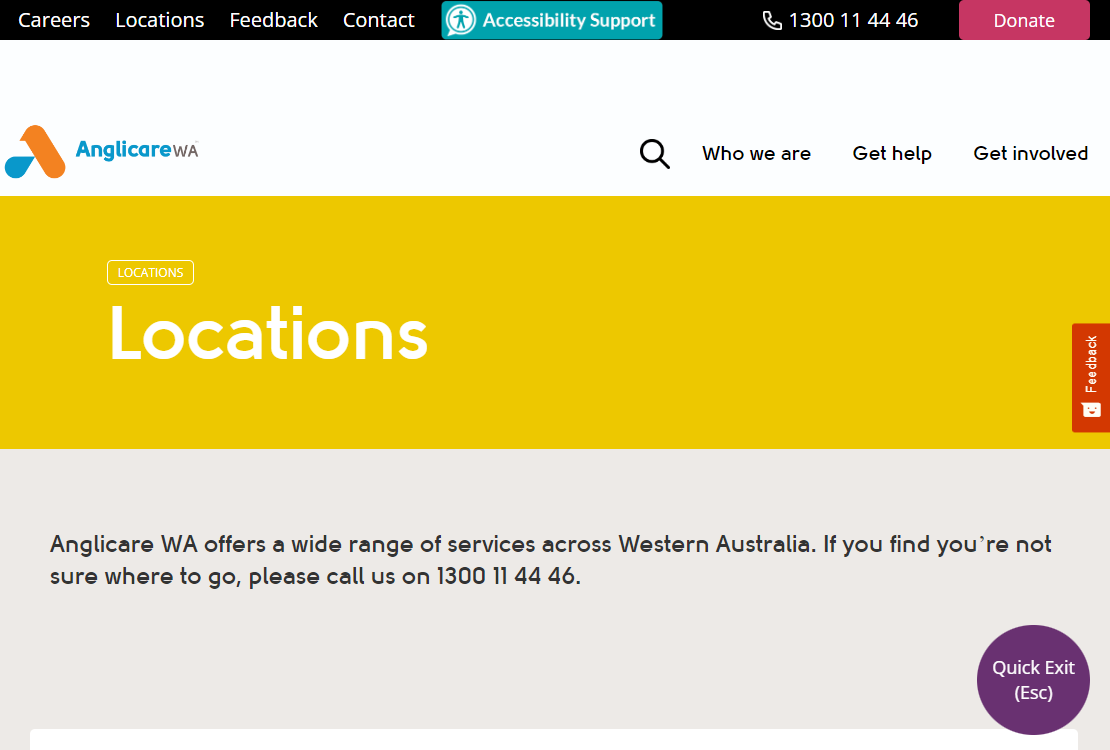Open the Get help menu

click(x=892, y=154)
